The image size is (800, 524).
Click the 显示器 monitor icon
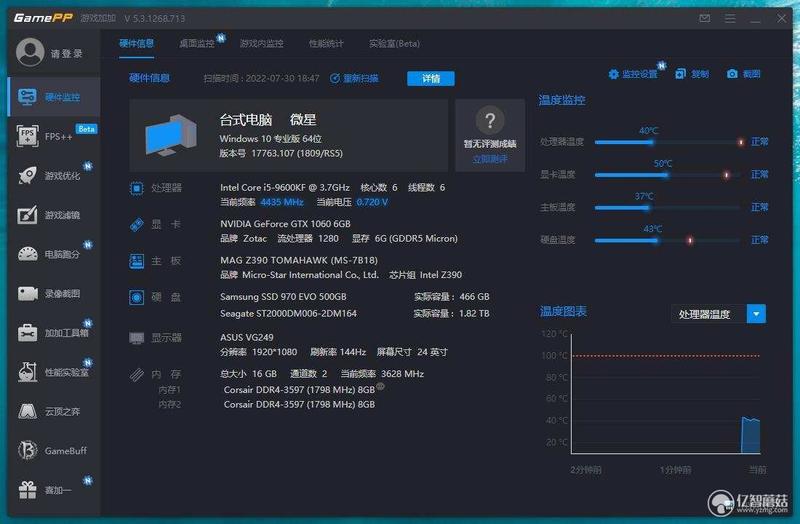(137, 338)
